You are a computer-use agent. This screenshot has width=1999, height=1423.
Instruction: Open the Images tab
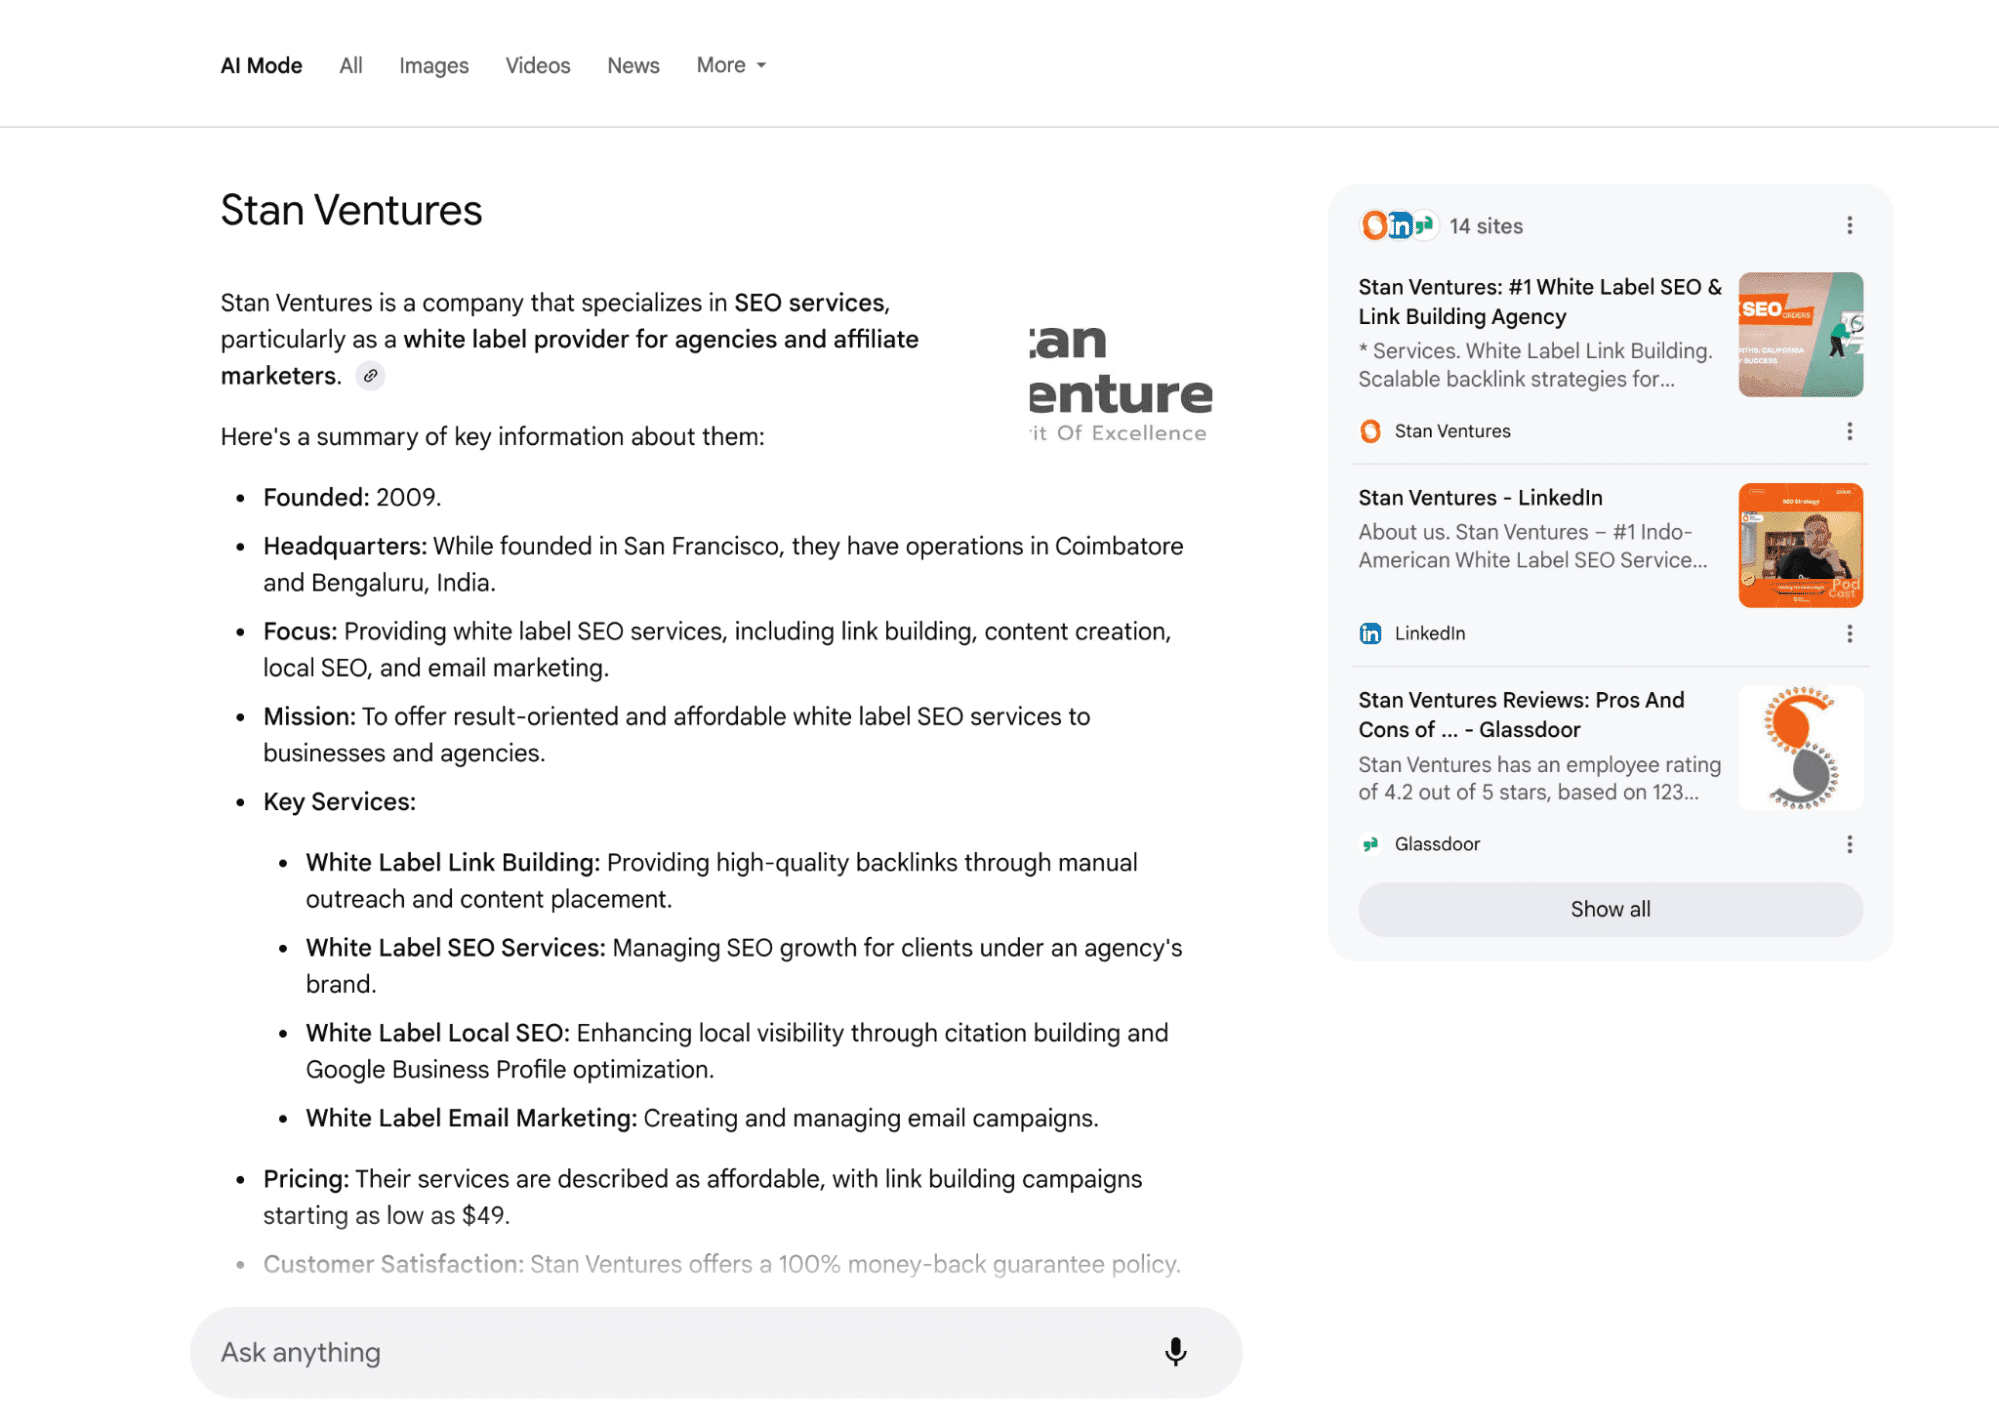click(x=433, y=65)
